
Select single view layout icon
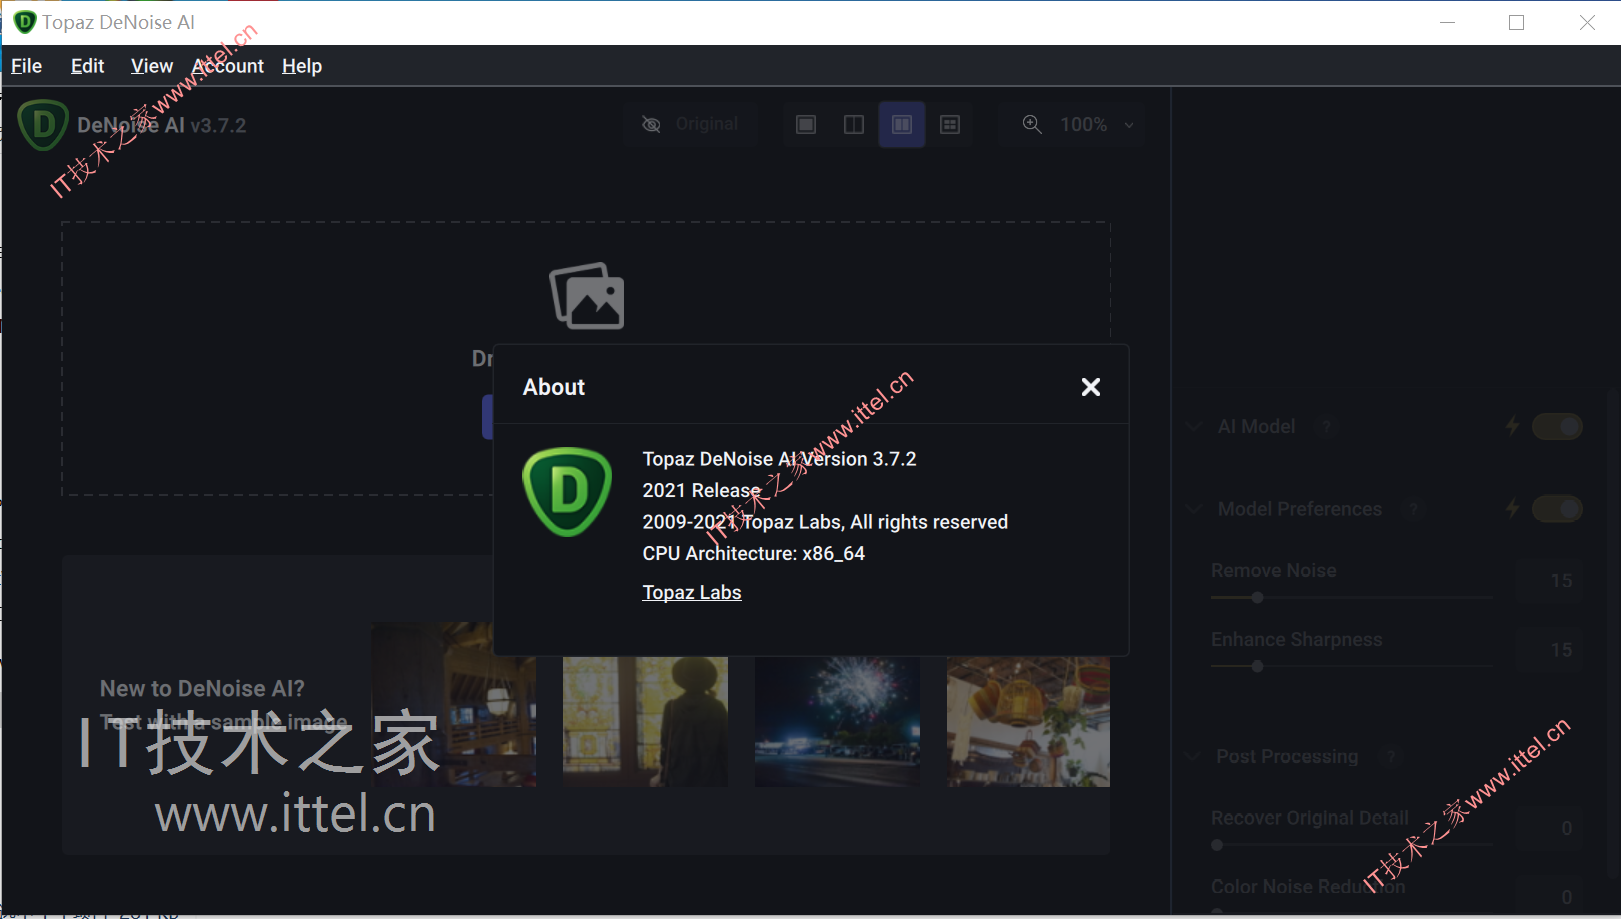pyautogui.click(x=806, y=124)
